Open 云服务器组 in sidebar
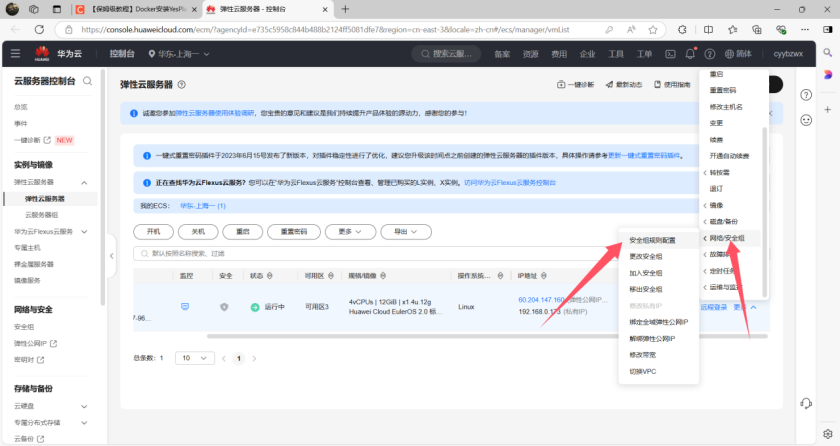 click(42, 215)
